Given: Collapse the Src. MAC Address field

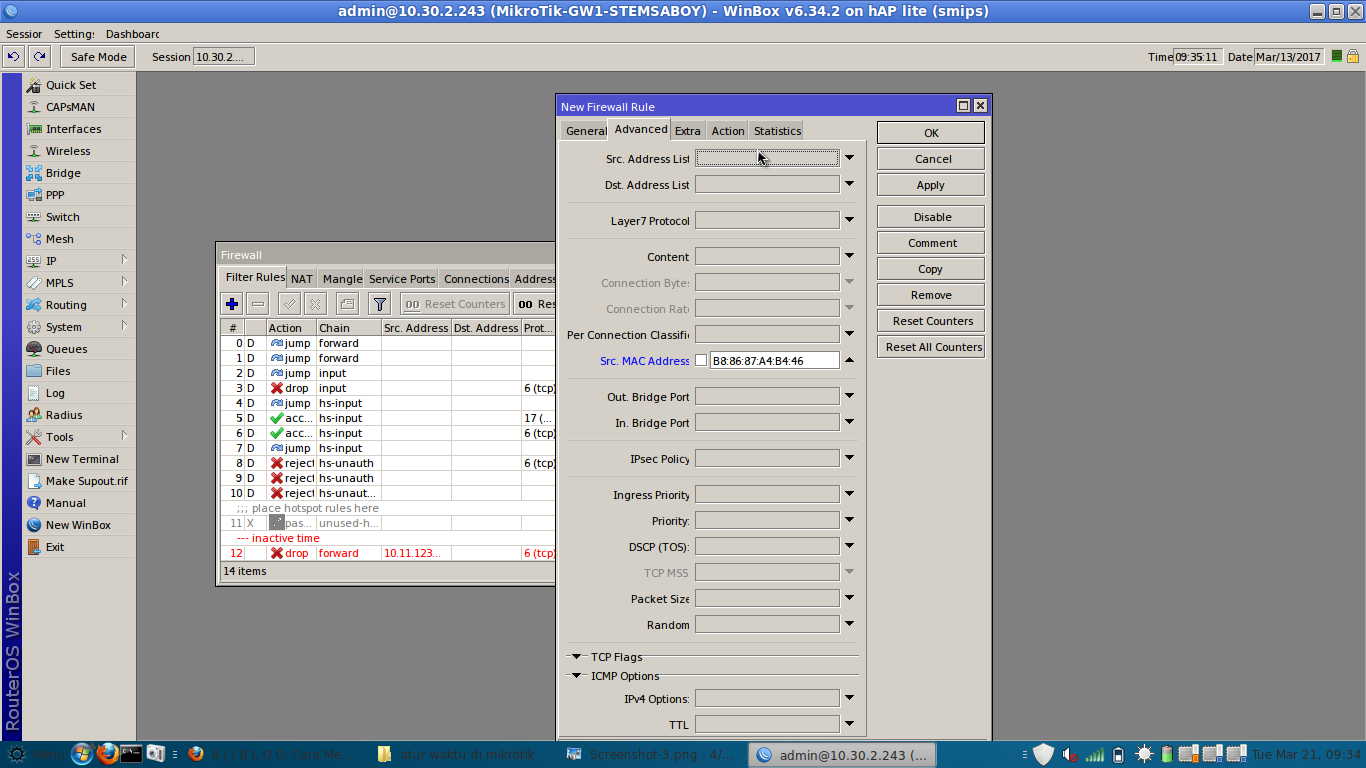Looking at the screenshot, I should [x=849, y=360].
